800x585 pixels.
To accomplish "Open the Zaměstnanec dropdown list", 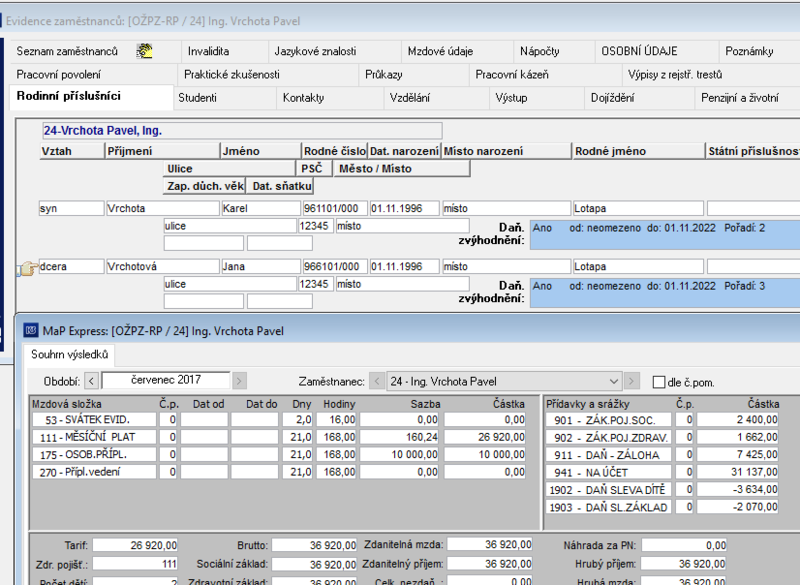I will [x=614, y=381].
